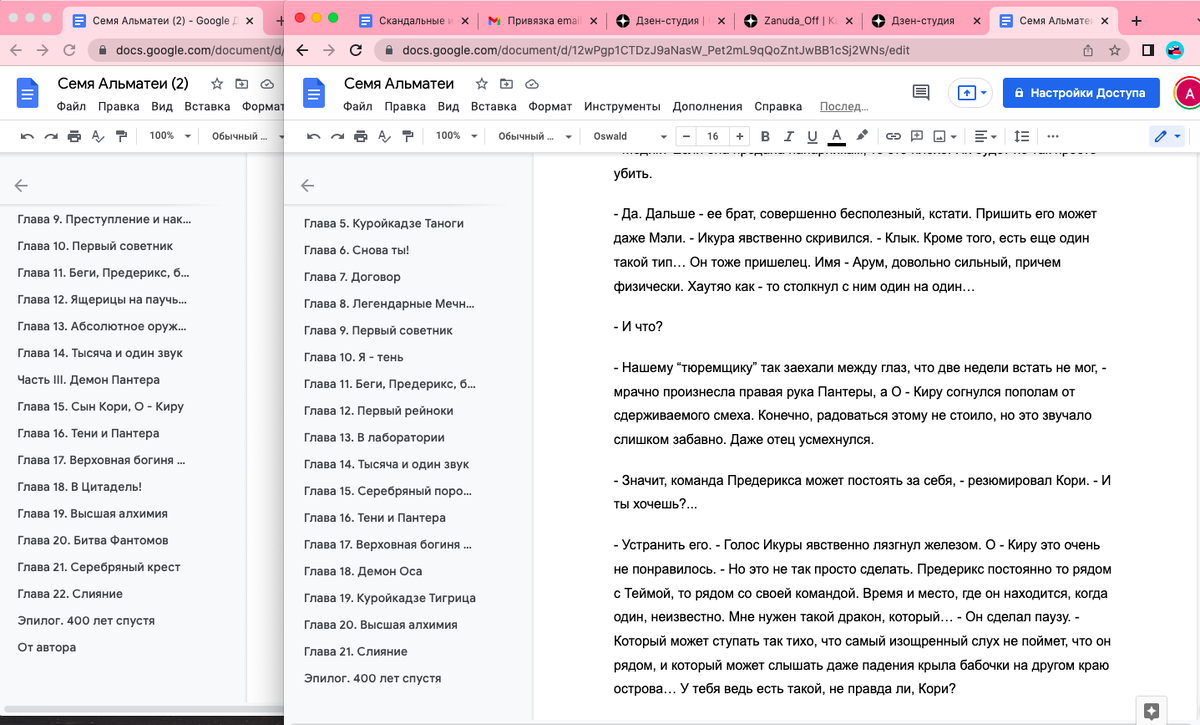Click the Настройки Доступа button
Image resolution: width=1200 pixels, height=725 pixels.
(x=1080, y=91)
